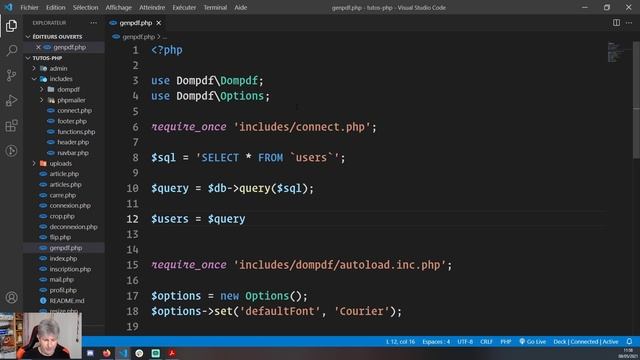Place cursor on line 12 after $query
Screen dimensions: 640x360
246,219
